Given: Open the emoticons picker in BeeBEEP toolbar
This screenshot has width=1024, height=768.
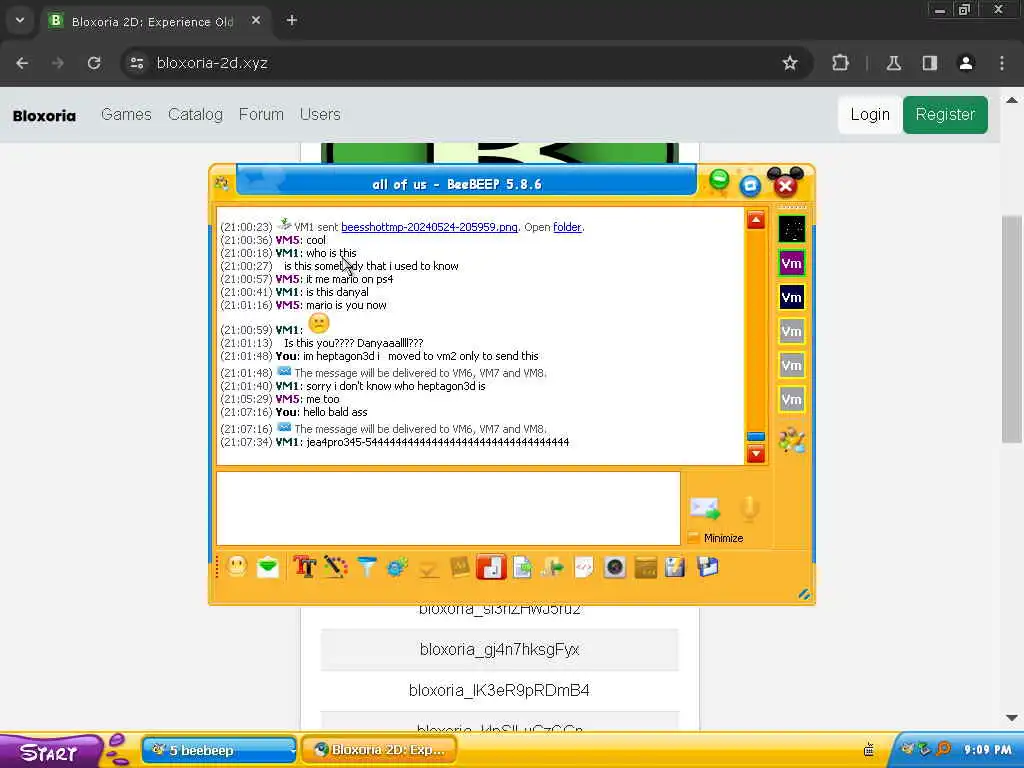Looking at the screenshot, I should click(x=237, y=566).
